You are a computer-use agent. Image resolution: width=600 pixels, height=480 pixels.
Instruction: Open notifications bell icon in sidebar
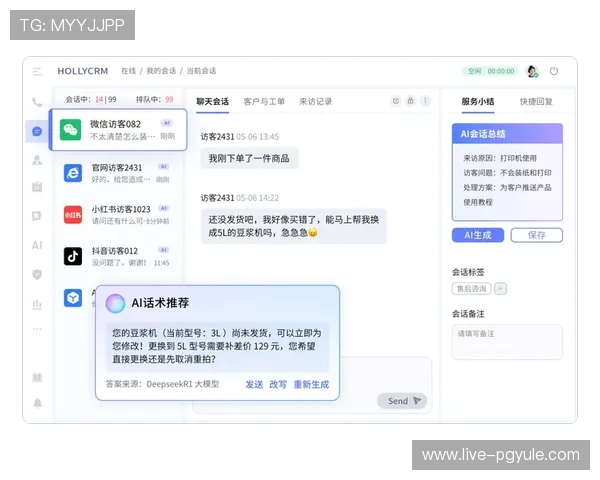pos(38,403)
